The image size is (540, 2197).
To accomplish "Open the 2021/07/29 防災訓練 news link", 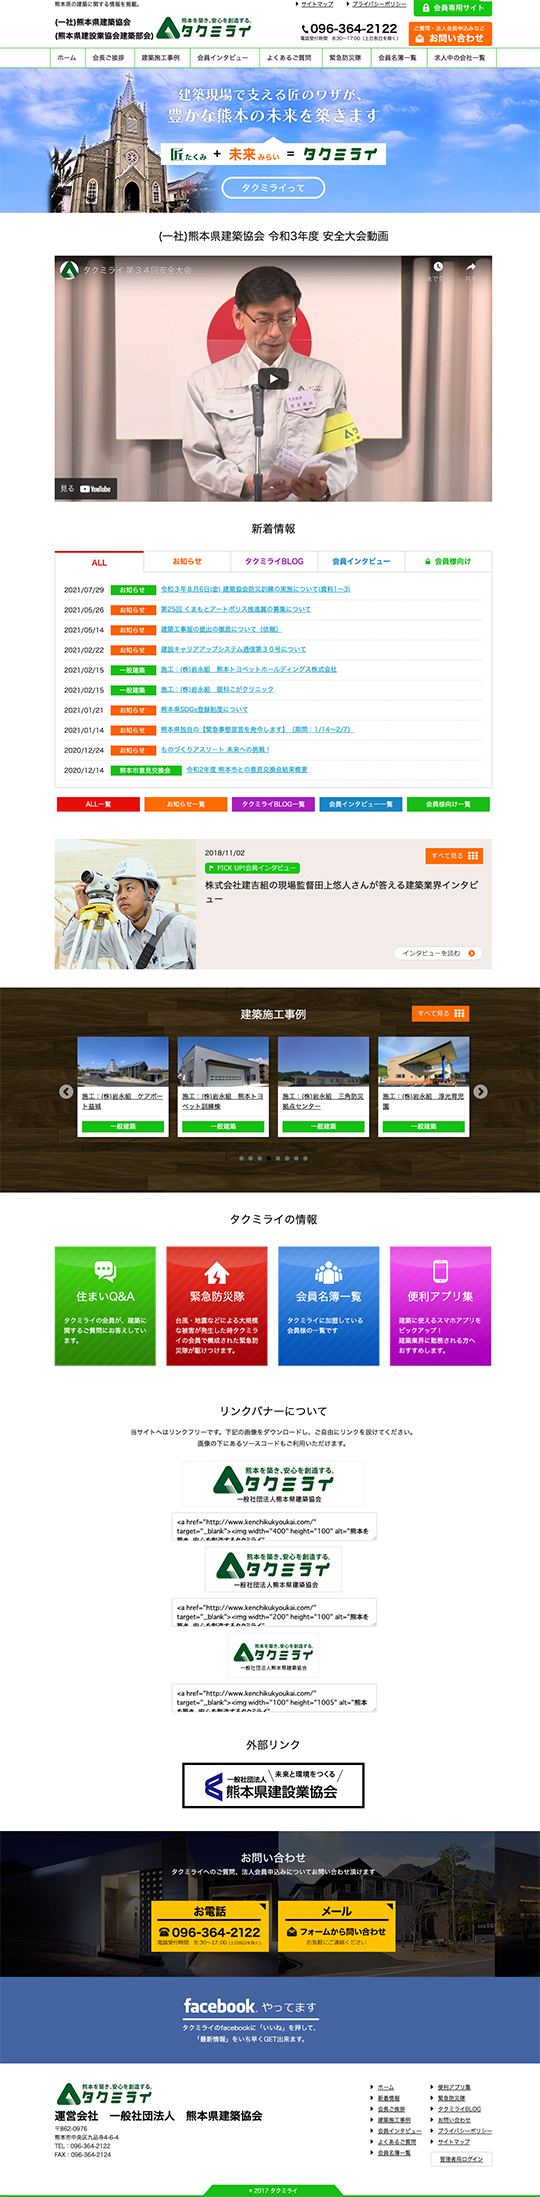I will point(255,590).
